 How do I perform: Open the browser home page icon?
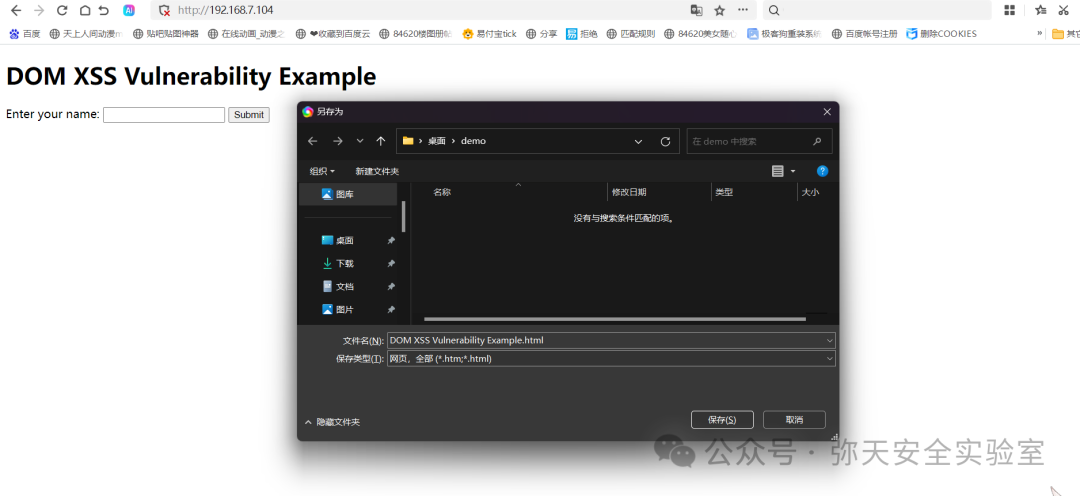coord(84,10)
